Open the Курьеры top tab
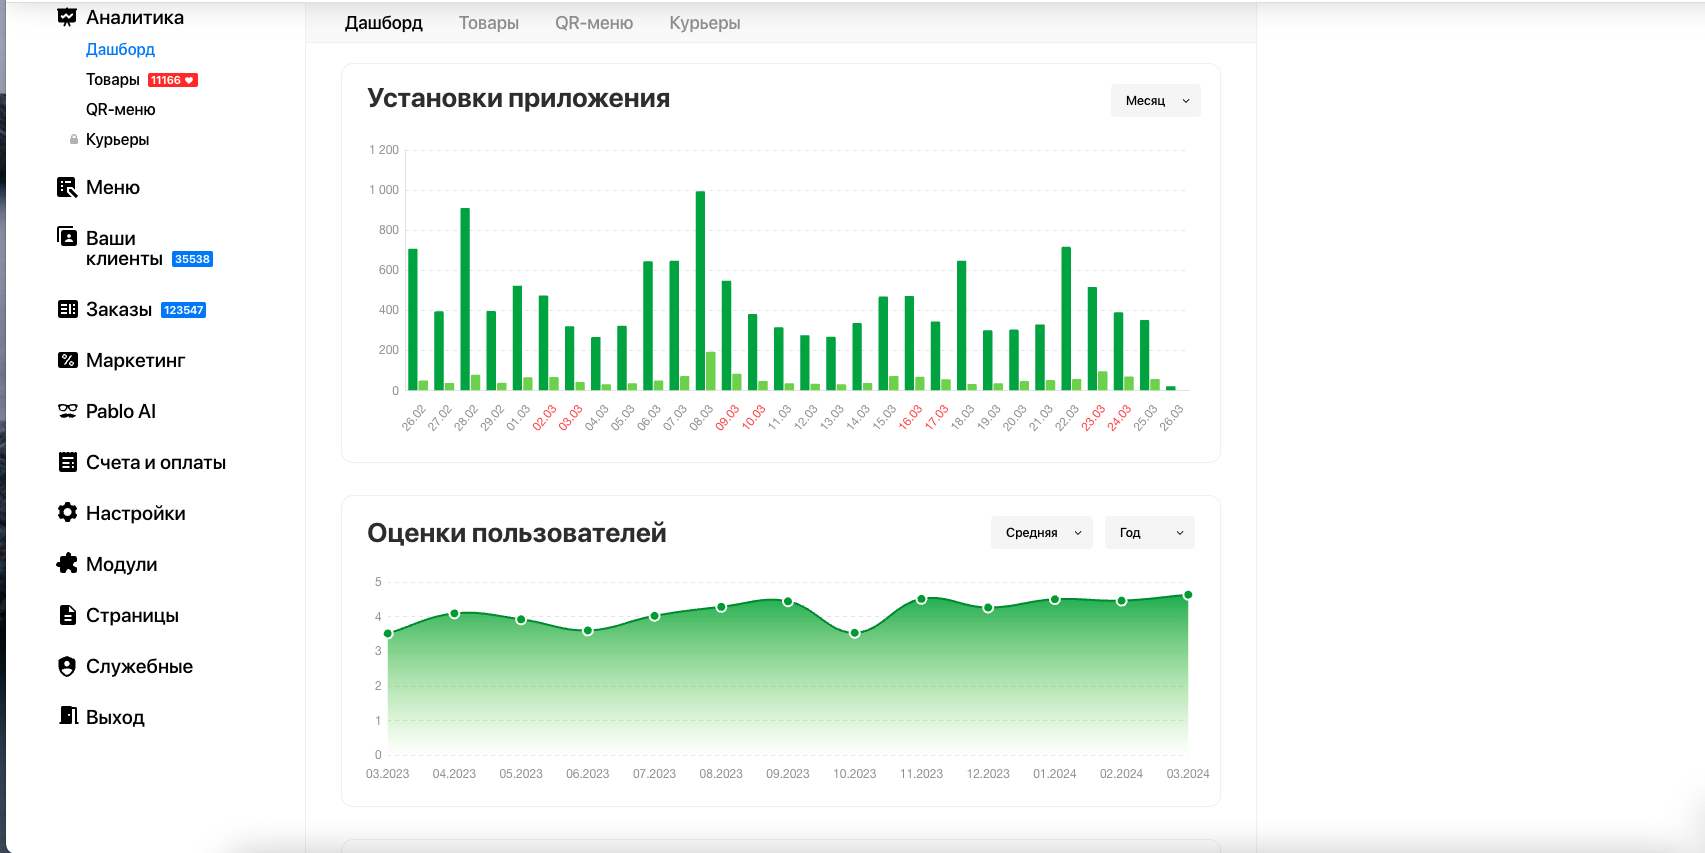 tap(704, 23)
